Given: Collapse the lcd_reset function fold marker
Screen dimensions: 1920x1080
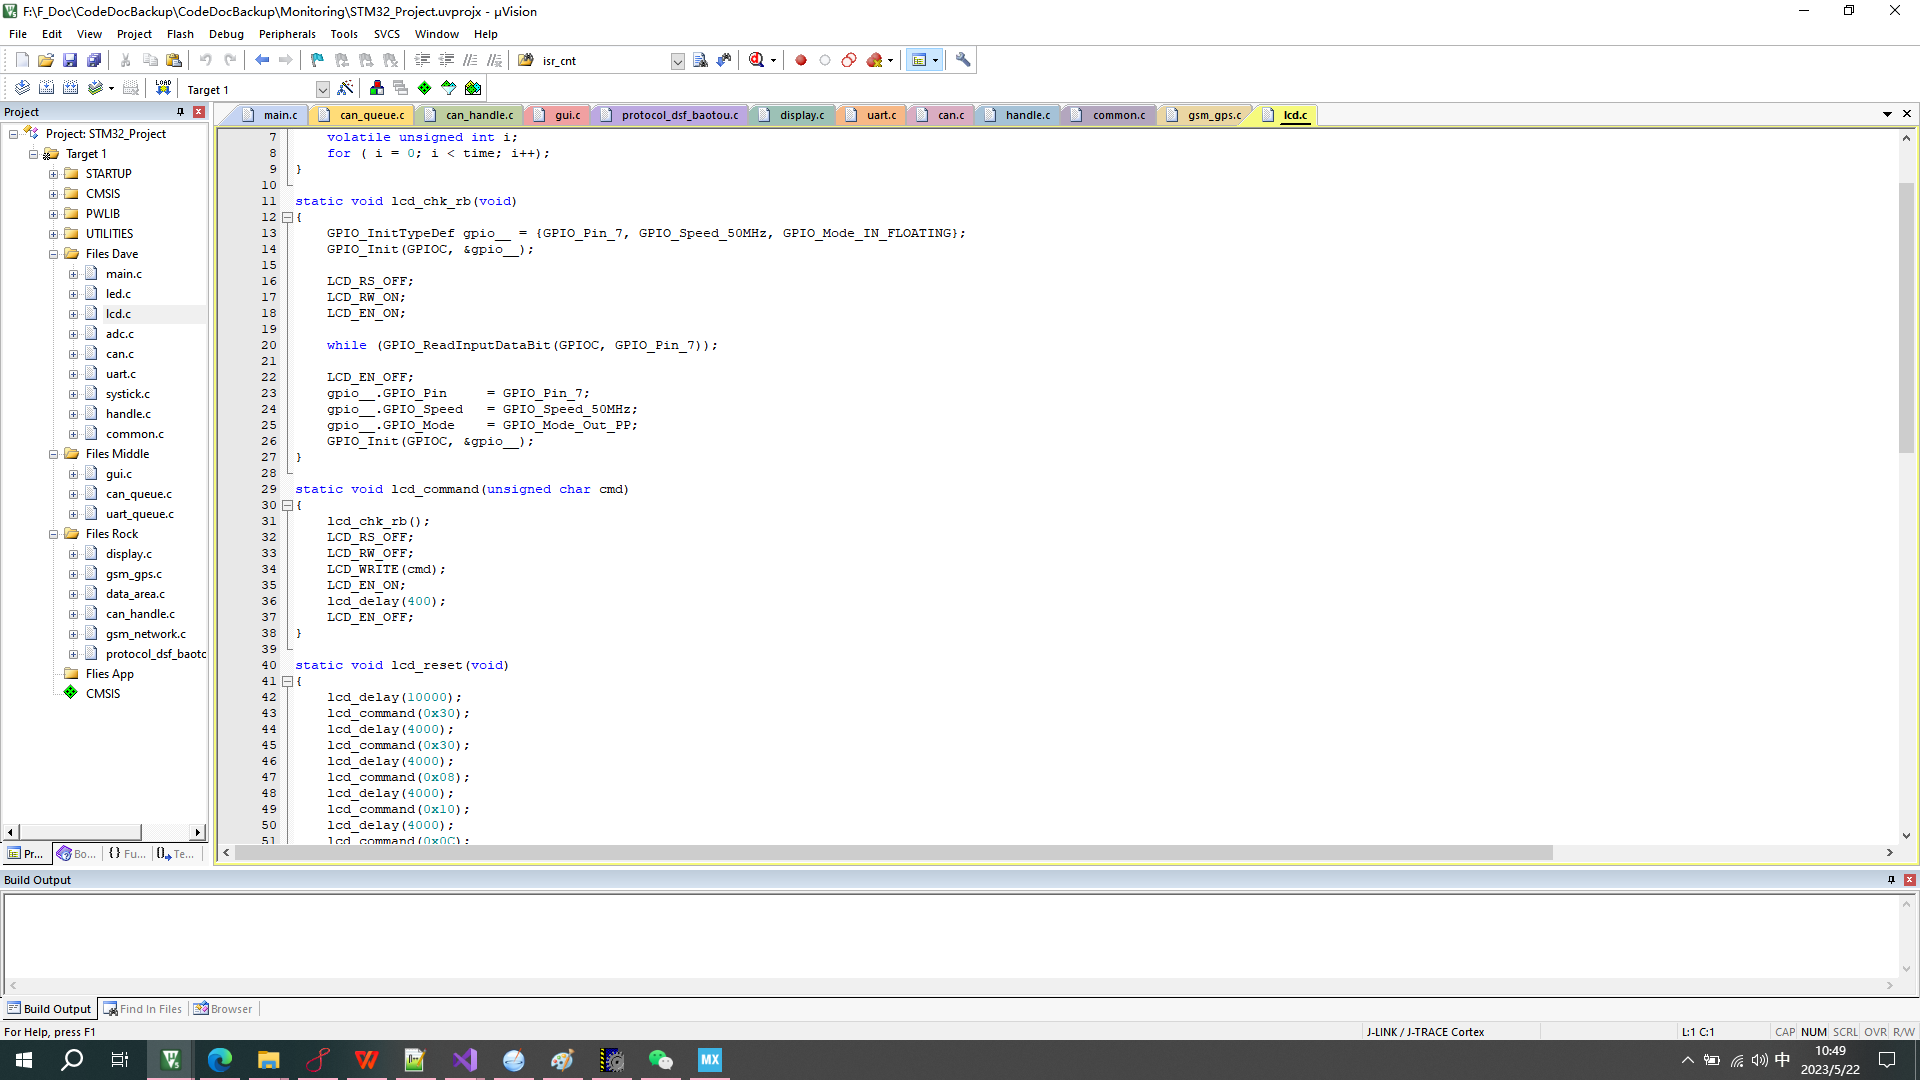Looking at the screenshot, I should (x=287, y=681).
